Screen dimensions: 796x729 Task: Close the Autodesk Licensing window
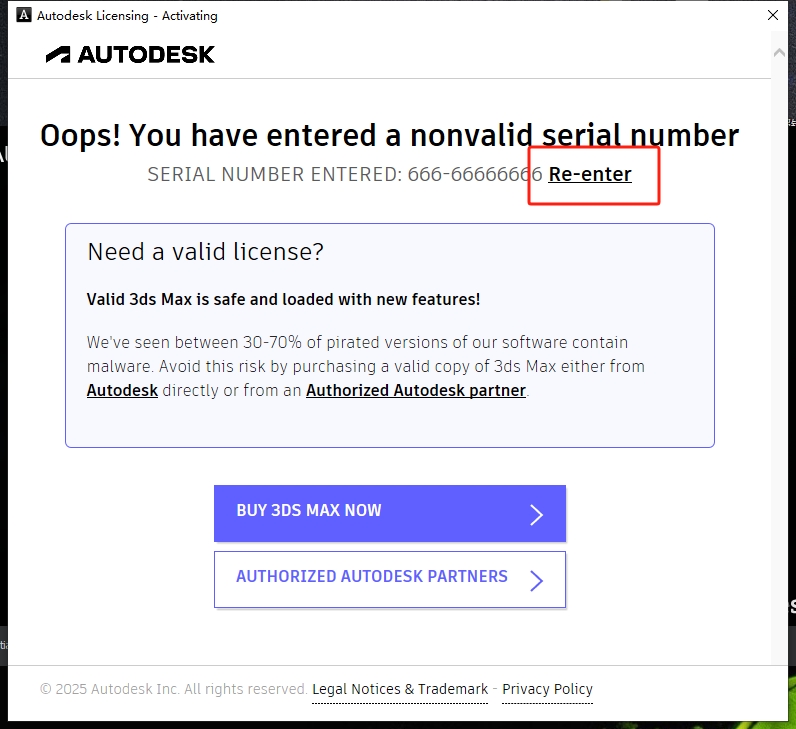pos(773,15)
